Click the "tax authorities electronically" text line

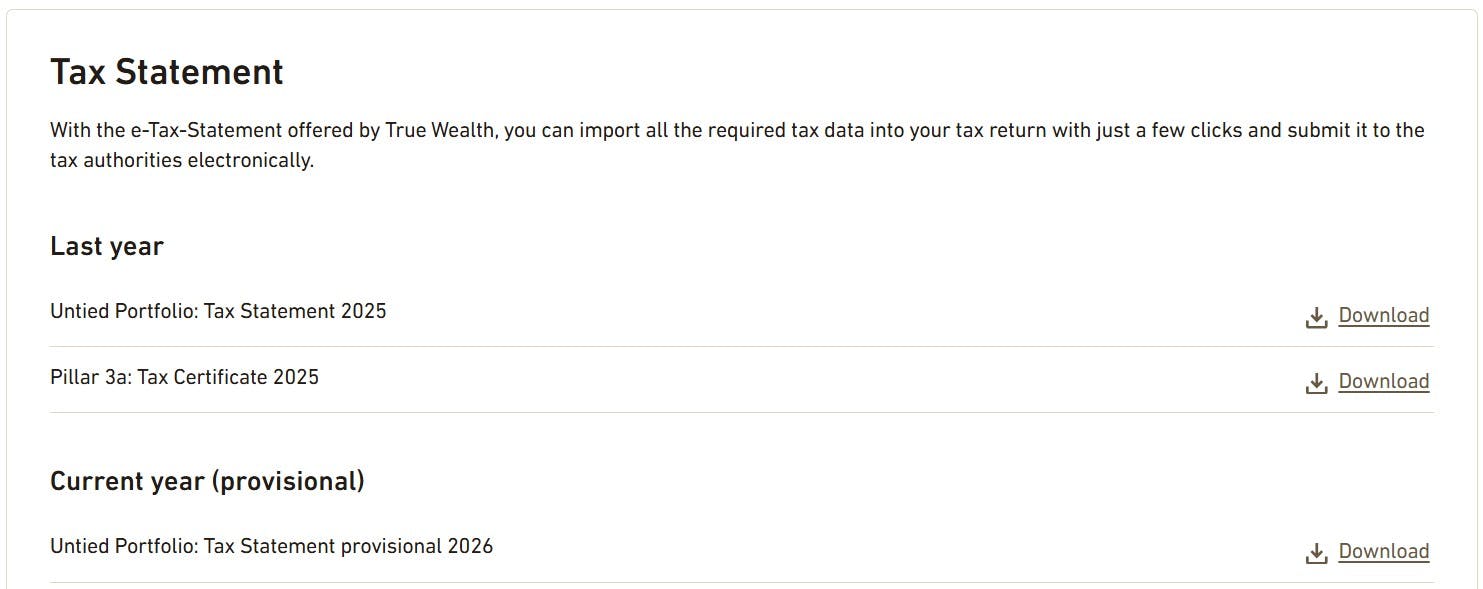pos(182,160)
